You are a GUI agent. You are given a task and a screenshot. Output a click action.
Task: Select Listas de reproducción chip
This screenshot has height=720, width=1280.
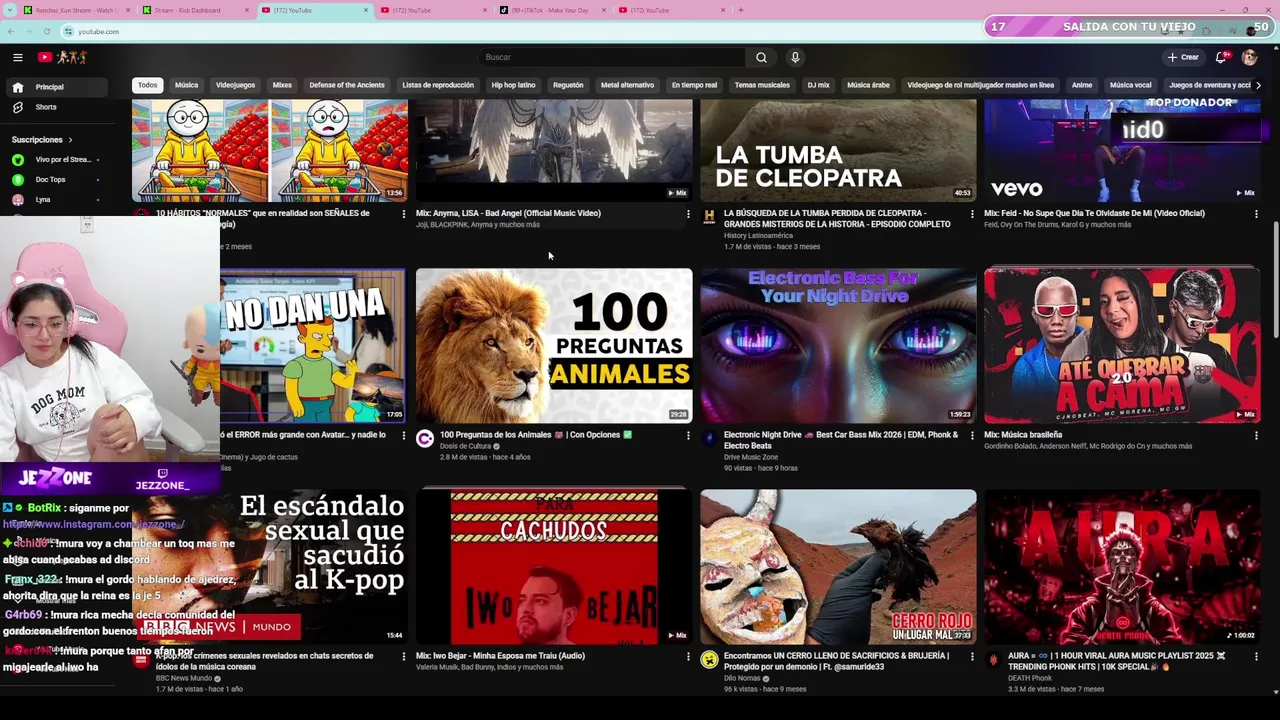pyautogui.click(x=438, y=85)
